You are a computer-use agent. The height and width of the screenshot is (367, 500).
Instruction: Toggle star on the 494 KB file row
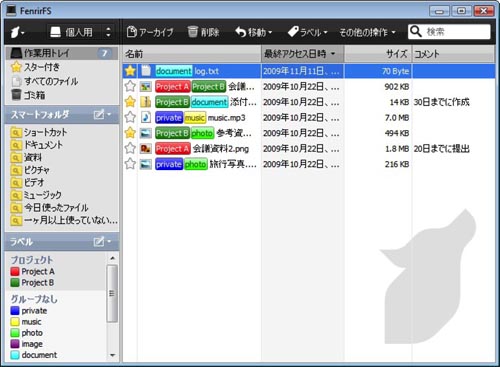click(x=130, y=133)
